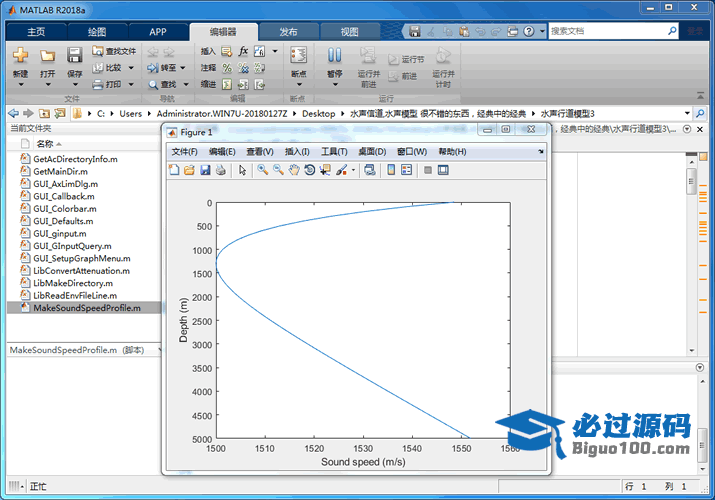Screen dimensions: 715x500
Task: Click the comment percent icon
Action: click(227, 68)
